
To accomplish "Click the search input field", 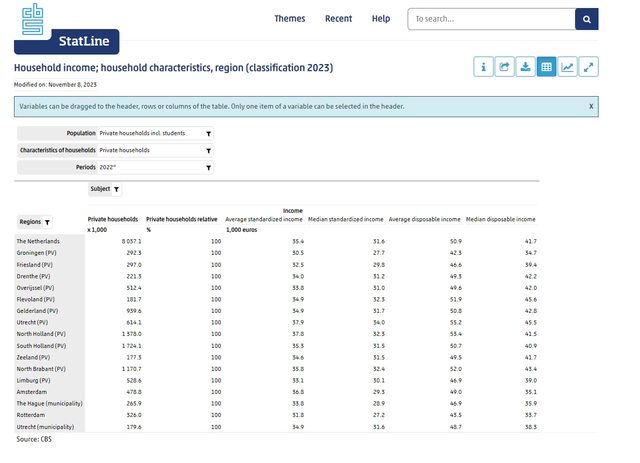I will [490, 19].
